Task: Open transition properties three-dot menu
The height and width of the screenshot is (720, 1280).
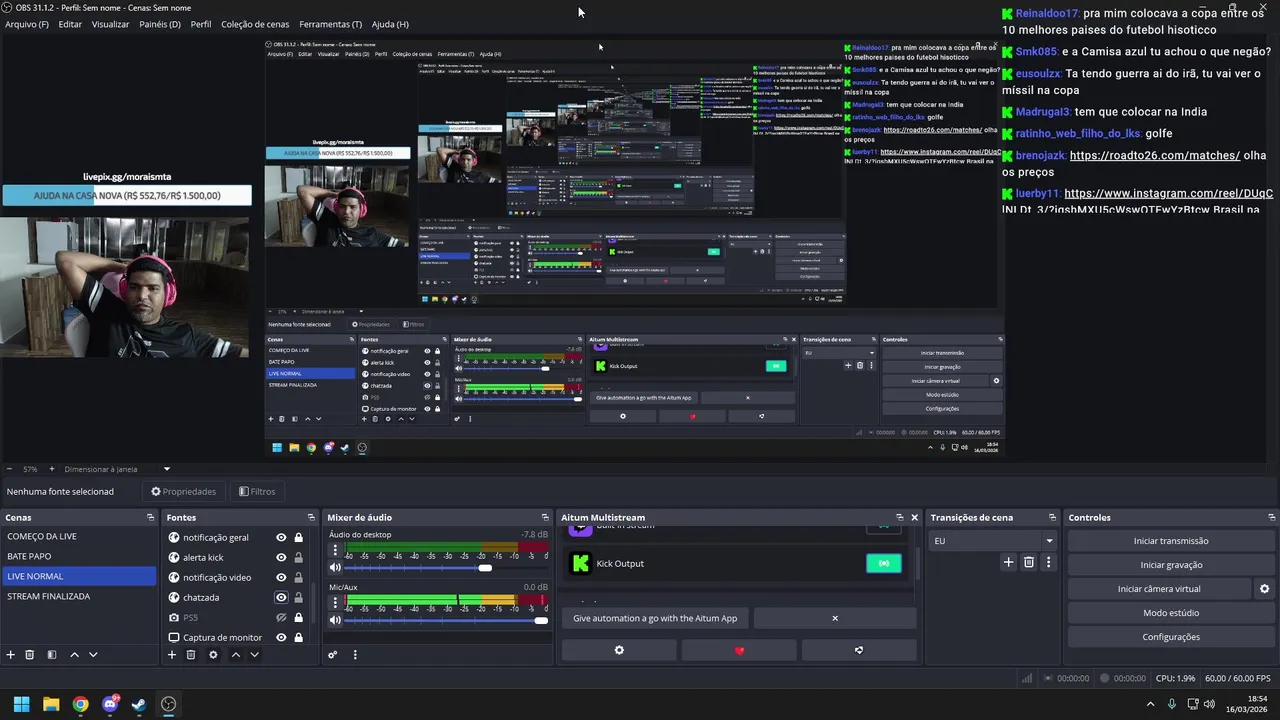Action: click(x=1048, y=562)
